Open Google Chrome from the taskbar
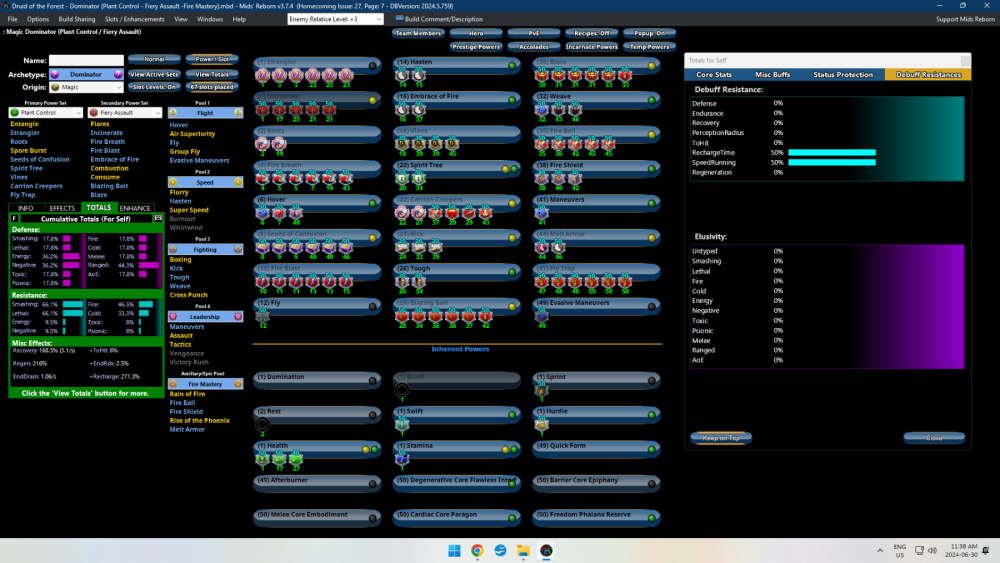This screenshot has width=1000, height=563. click(477, 551)
